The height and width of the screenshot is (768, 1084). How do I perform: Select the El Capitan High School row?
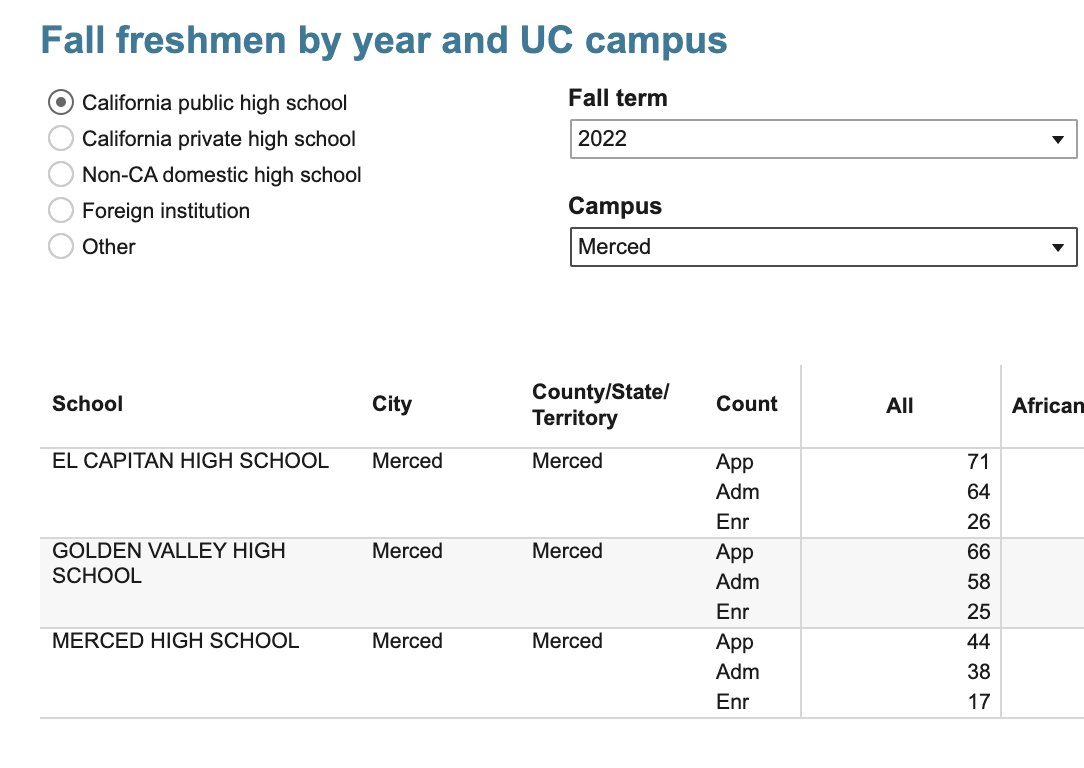tap(190, 461)
